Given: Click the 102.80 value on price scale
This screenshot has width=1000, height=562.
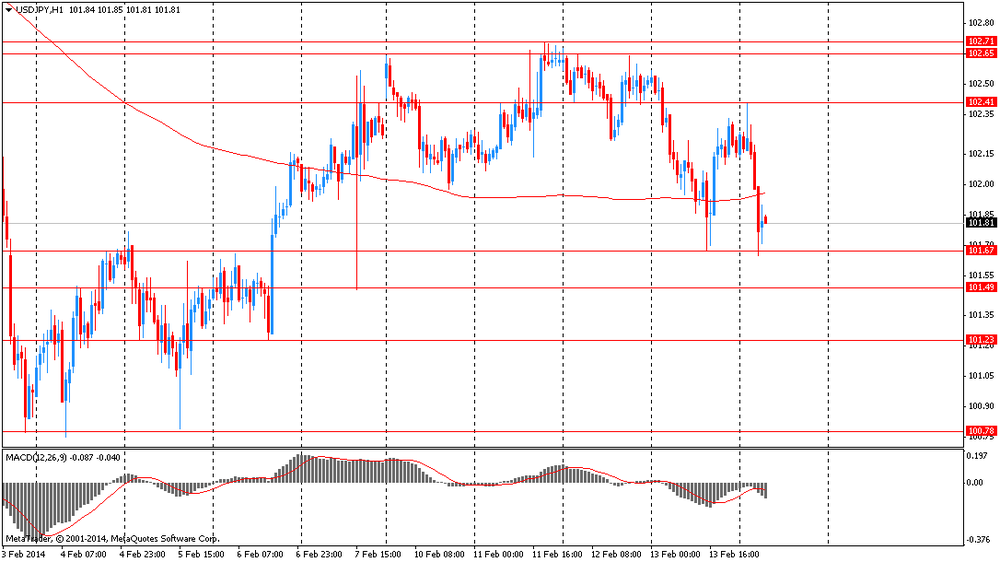Looking at the screenshot, I should point(980,22).
